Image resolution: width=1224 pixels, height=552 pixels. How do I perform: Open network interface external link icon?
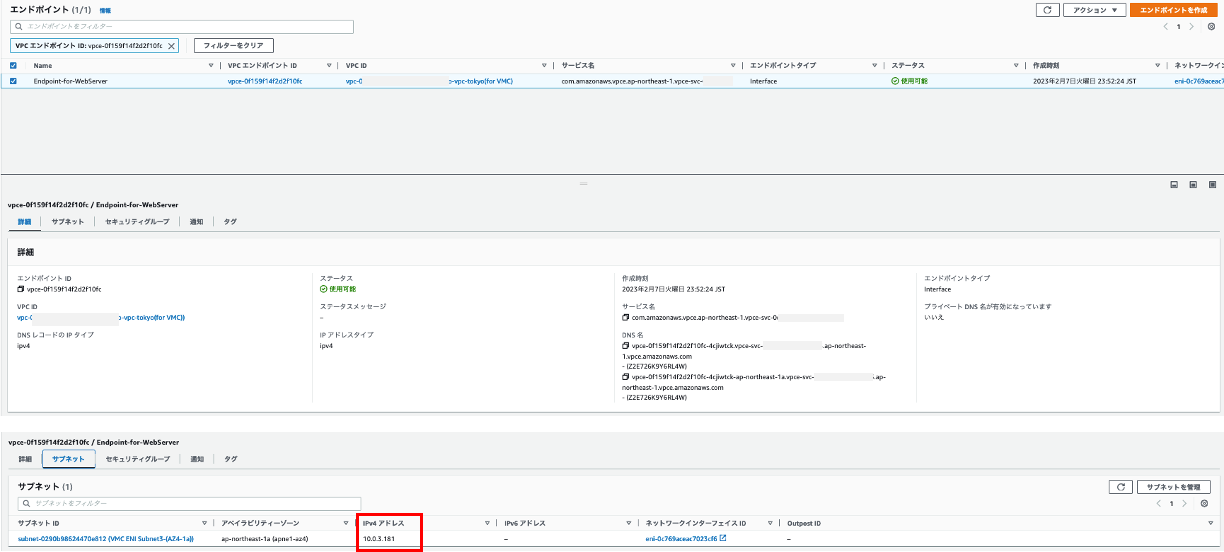(723, 539)
